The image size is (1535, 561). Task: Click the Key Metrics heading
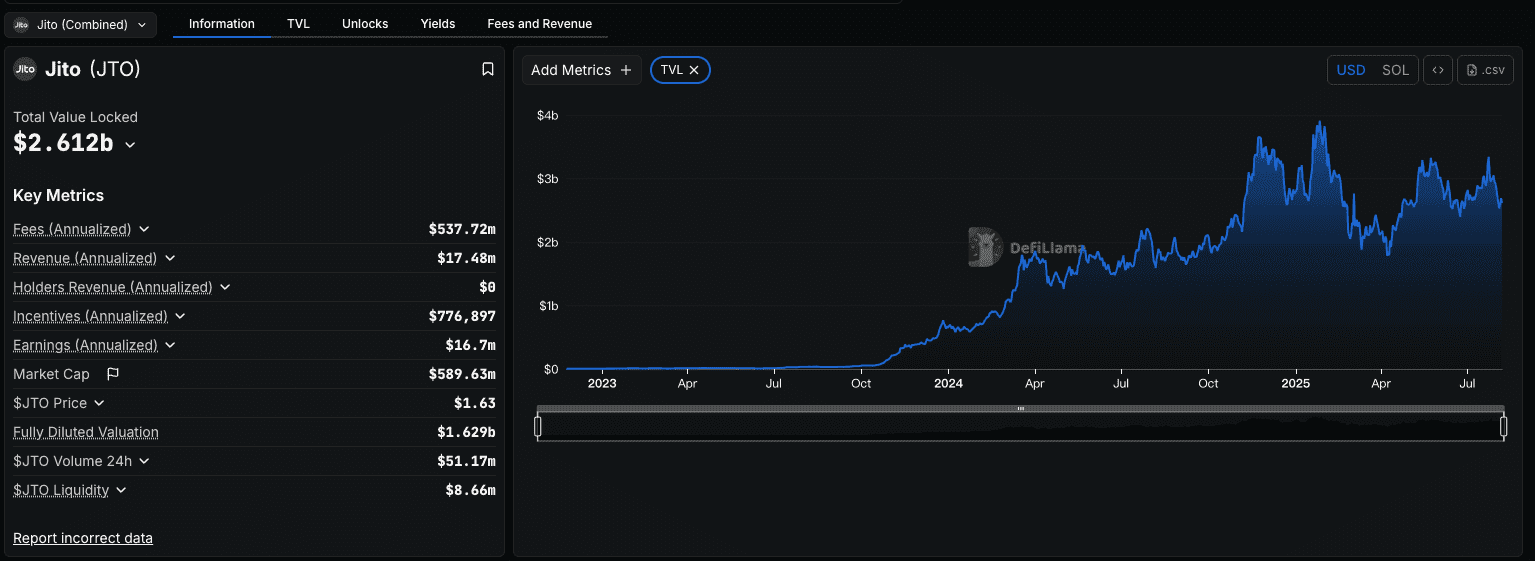point(58,195)
